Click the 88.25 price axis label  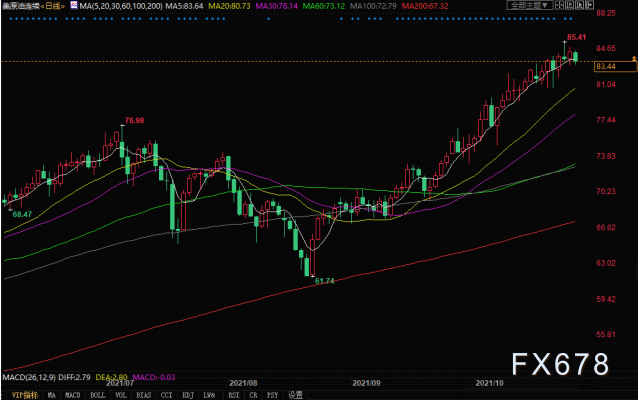point(606,13)
